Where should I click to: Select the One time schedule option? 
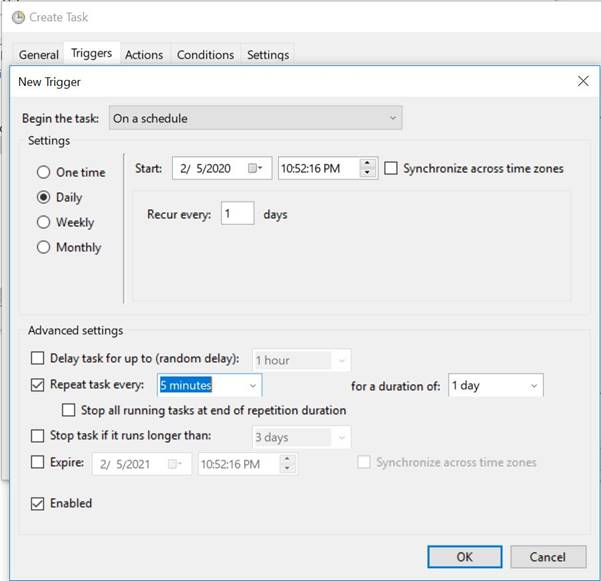(x=43, y=172)
